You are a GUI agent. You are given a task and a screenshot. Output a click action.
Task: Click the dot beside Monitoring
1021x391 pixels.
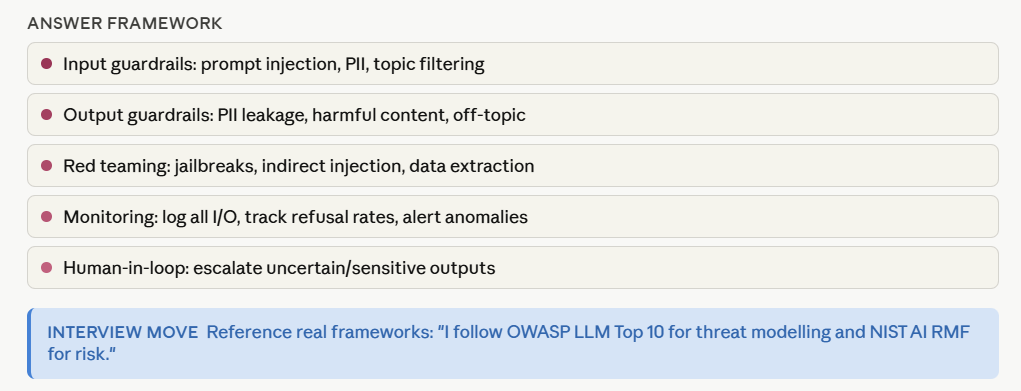coord(46,216)
